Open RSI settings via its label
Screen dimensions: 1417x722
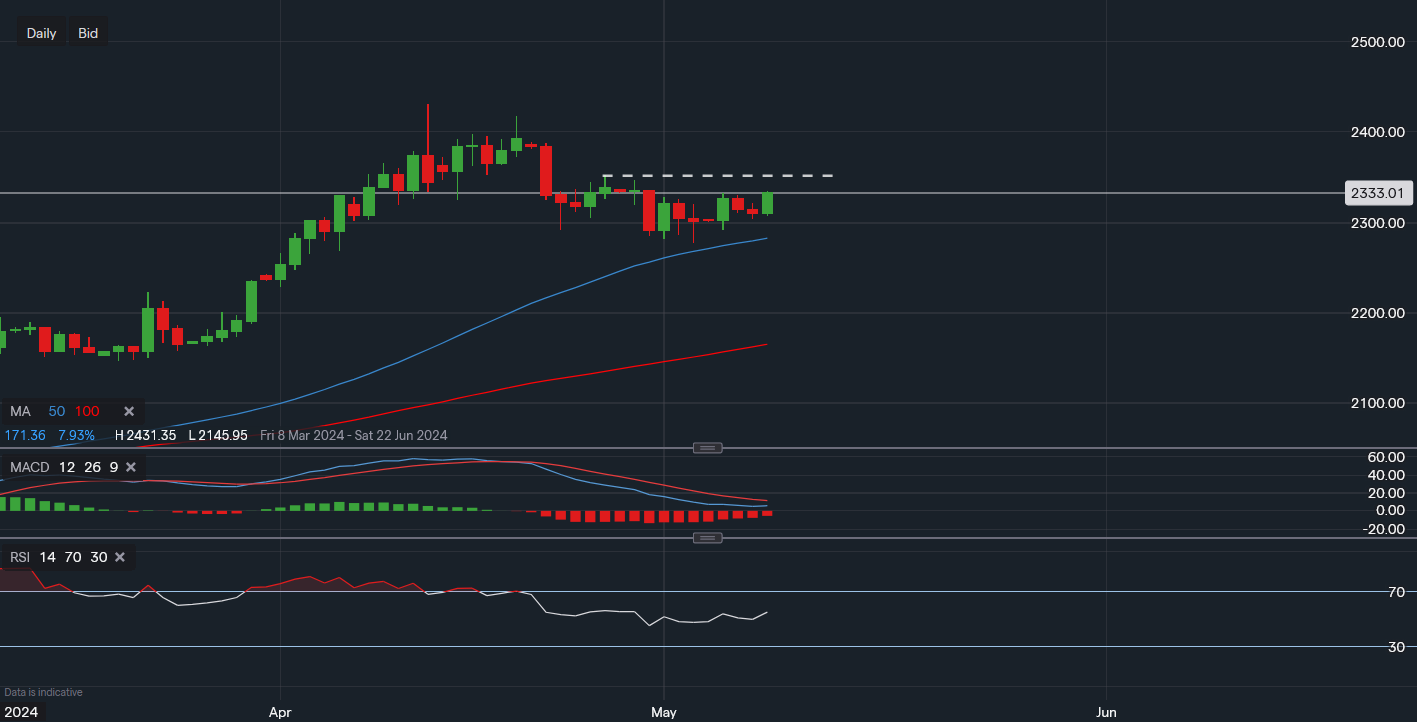point(20,557)
